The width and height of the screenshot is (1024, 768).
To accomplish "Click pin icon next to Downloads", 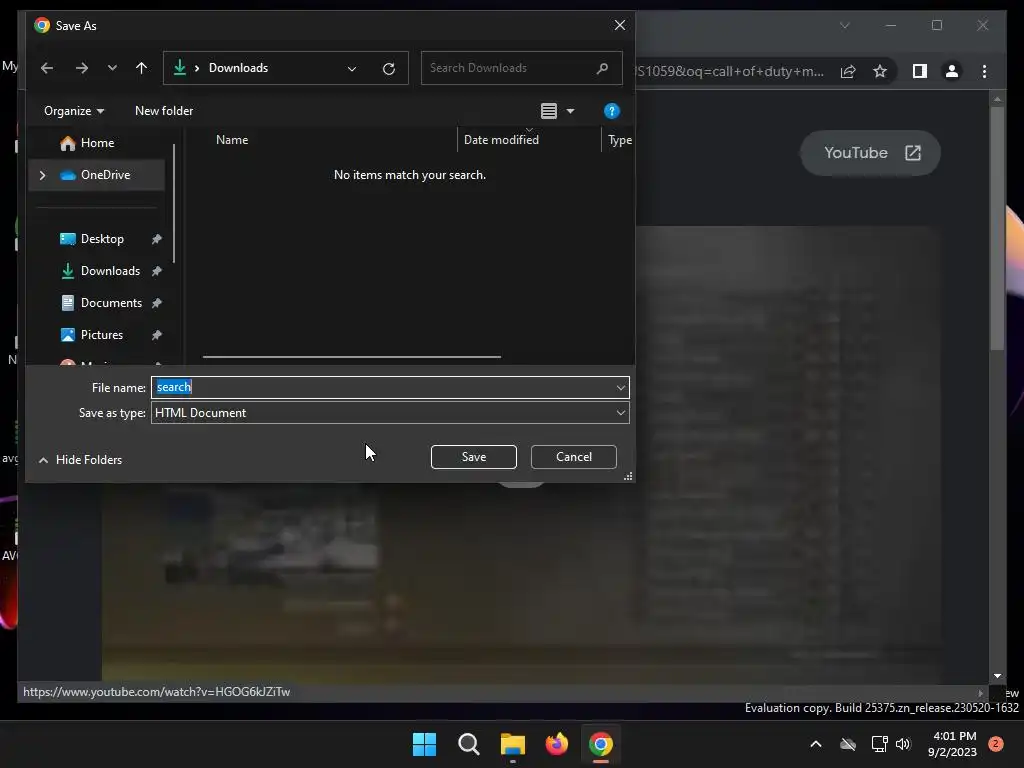I will tap(157, 271).
